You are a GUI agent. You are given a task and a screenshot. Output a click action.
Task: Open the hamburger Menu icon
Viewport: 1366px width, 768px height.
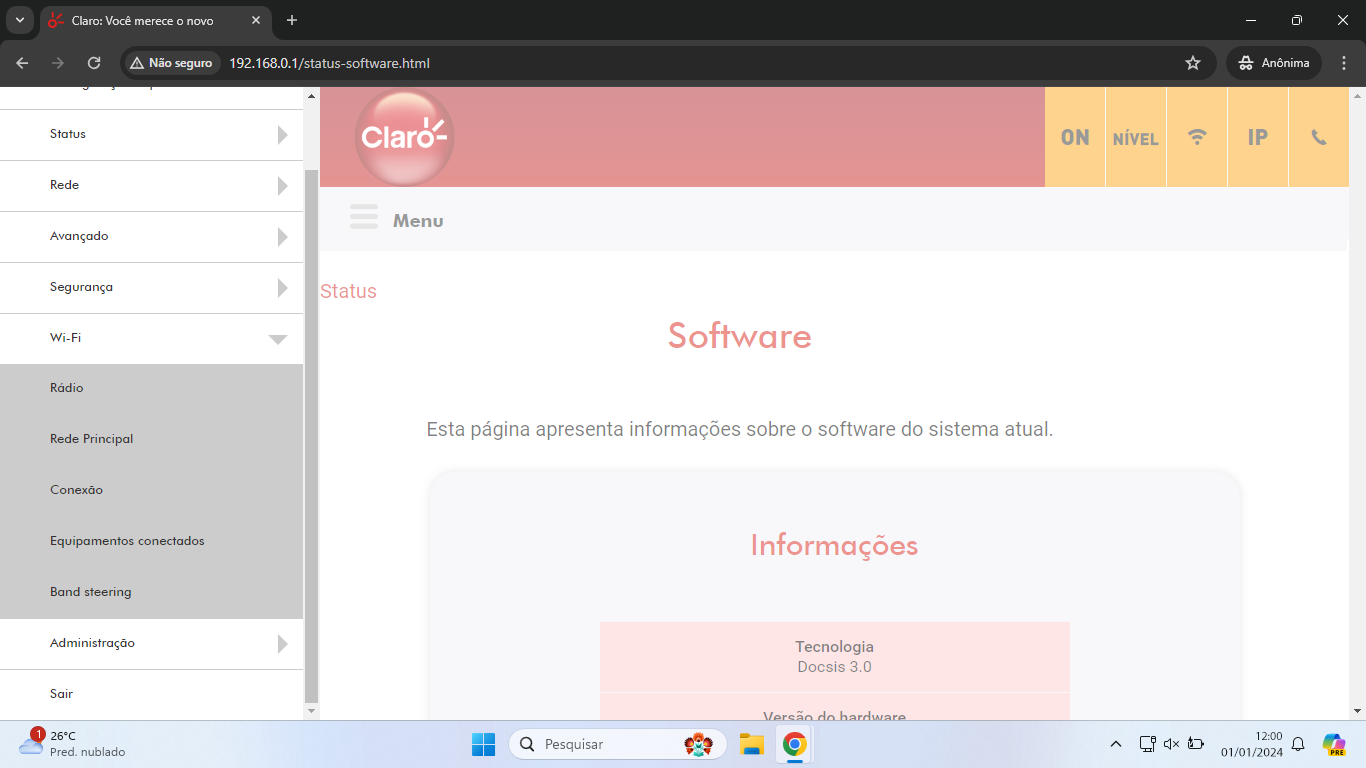point(364,217)
